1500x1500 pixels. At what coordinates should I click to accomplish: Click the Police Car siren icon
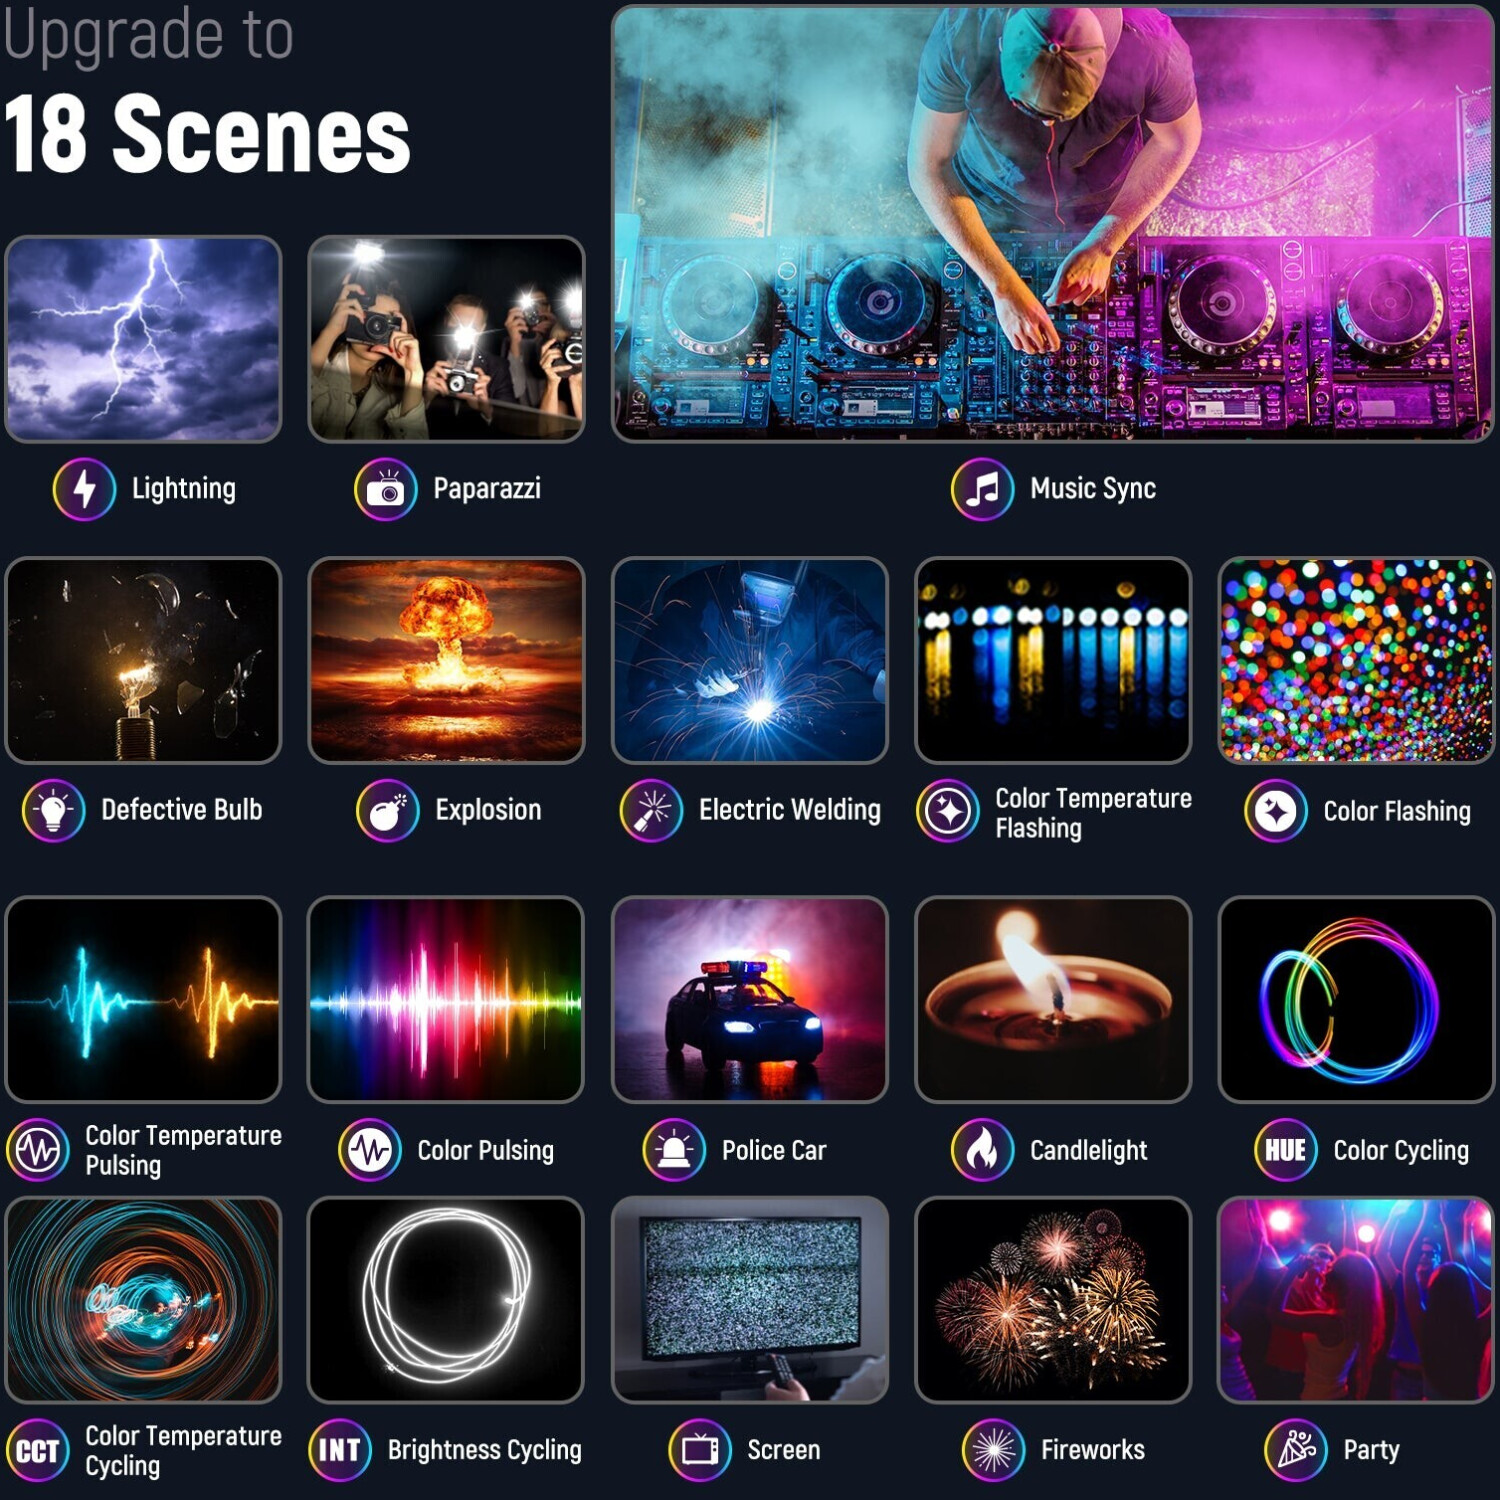pyautogui.click(x=674, y=1150)
